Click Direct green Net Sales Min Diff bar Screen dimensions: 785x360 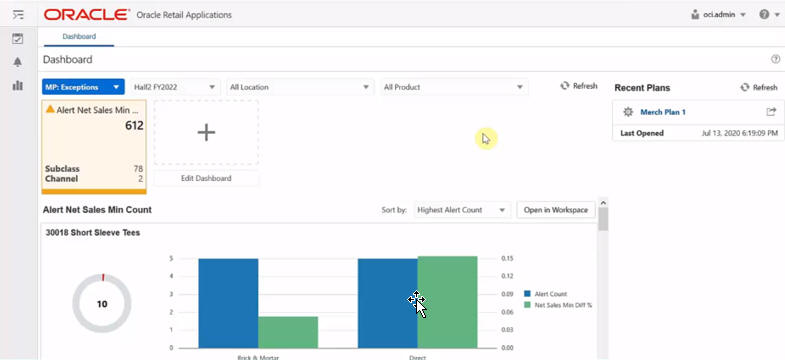(447, 302)
